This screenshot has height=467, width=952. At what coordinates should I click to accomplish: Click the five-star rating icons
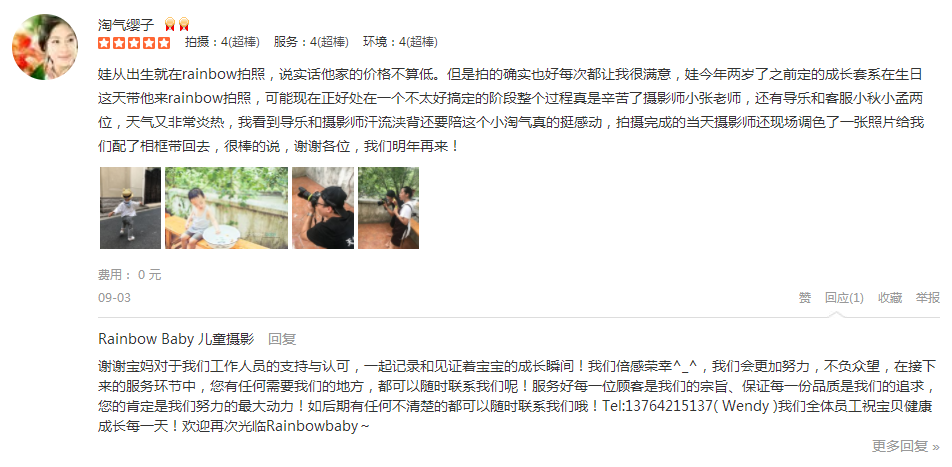coord(134,43)
